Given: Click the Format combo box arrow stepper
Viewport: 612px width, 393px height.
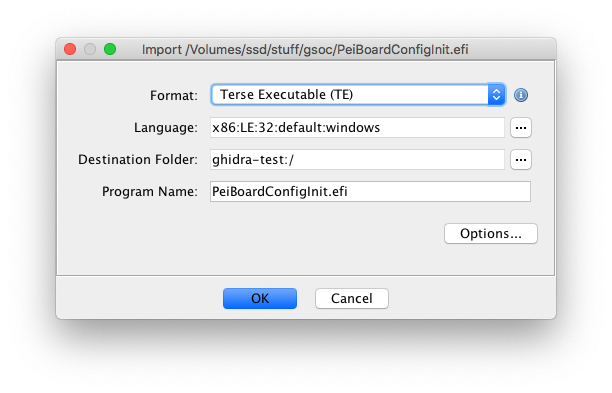Looking at the screenshot, I should (x=496, y=94).
